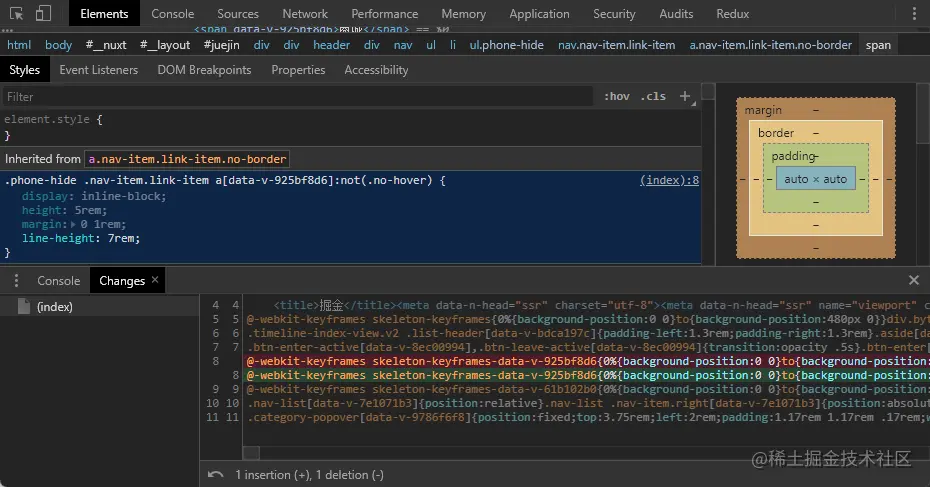Click the horizontal scrollbar thumb in diff view
The height and width of the screenshot is (487, 930).
(x=251, y=453)
